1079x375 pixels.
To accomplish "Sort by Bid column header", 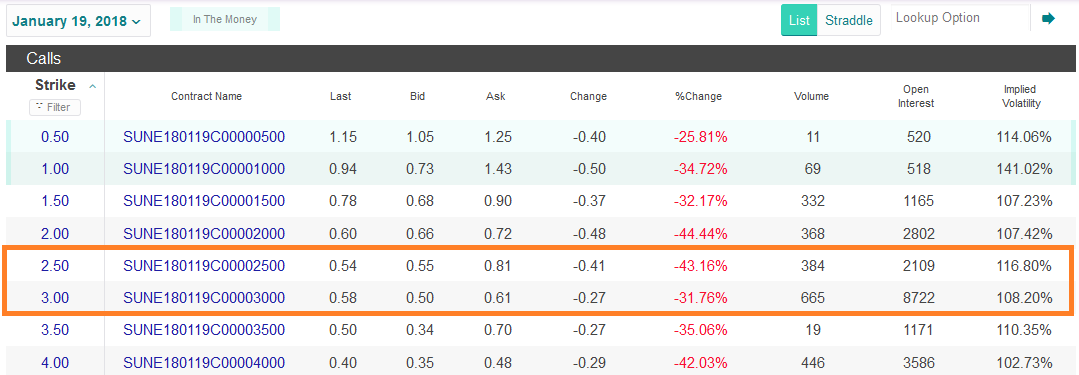I will 418,96.
